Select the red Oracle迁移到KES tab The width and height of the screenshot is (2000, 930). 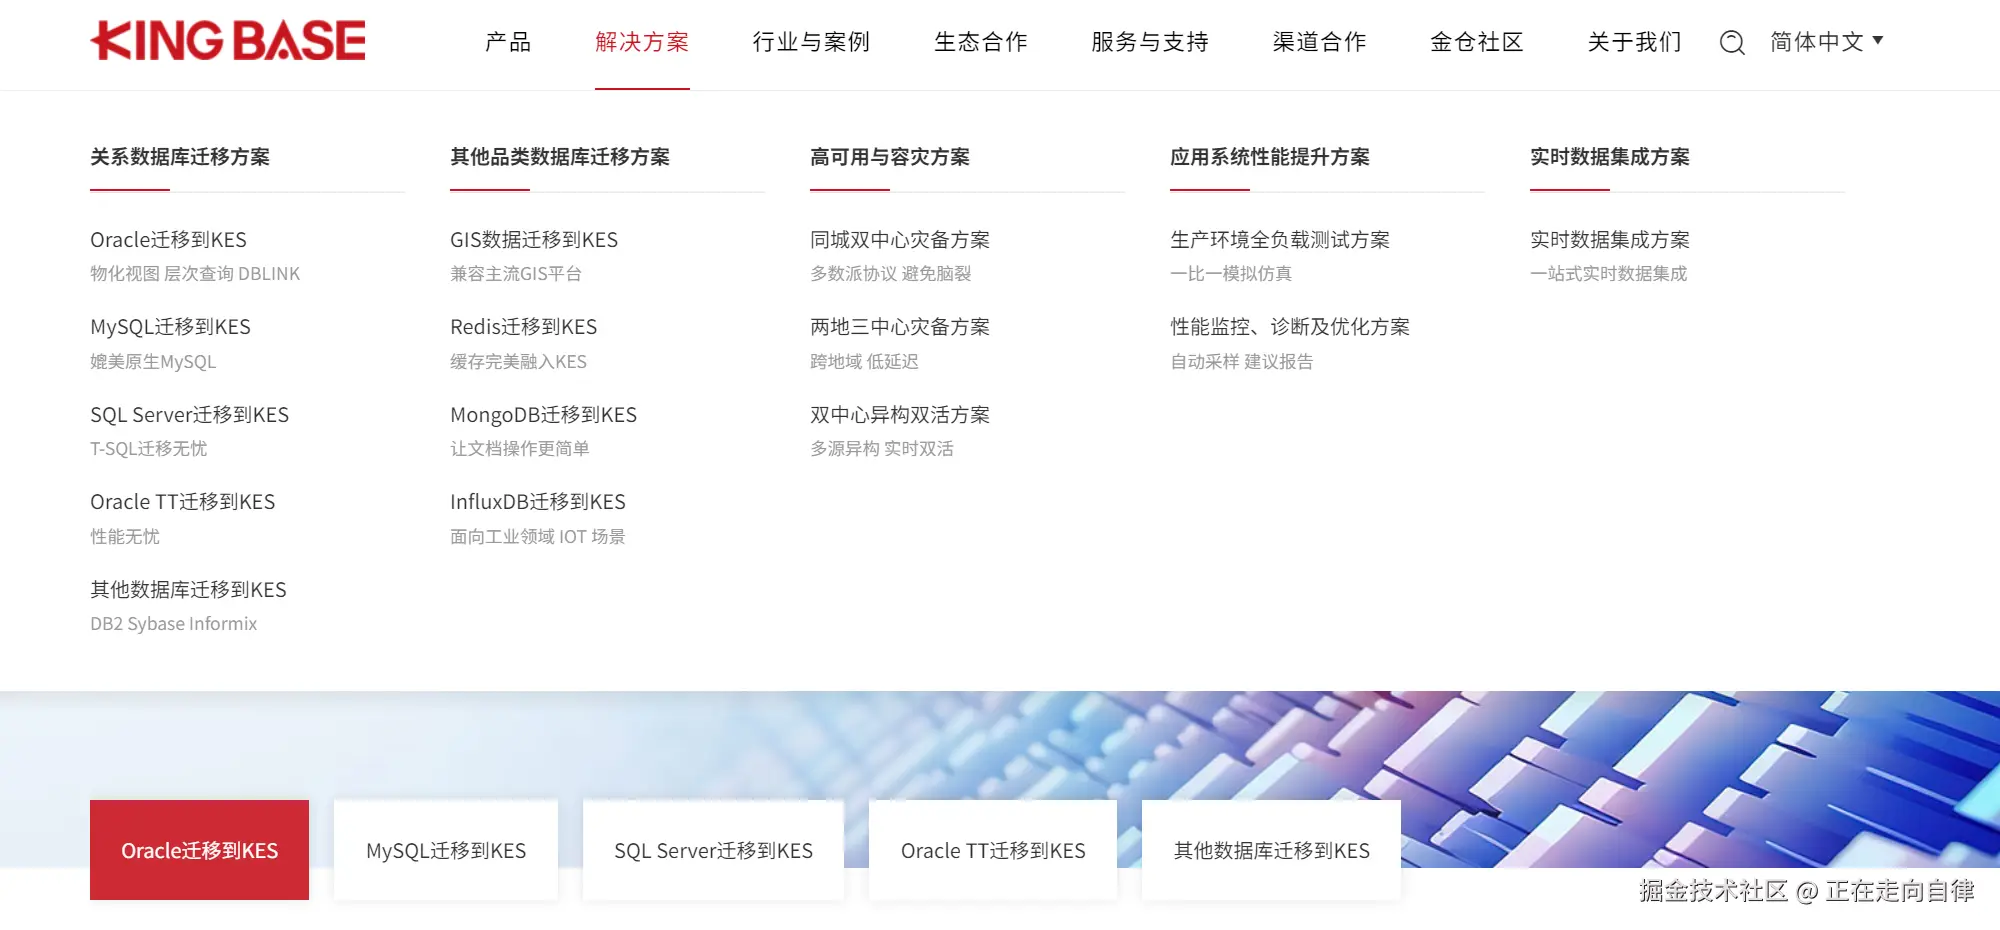199,850
